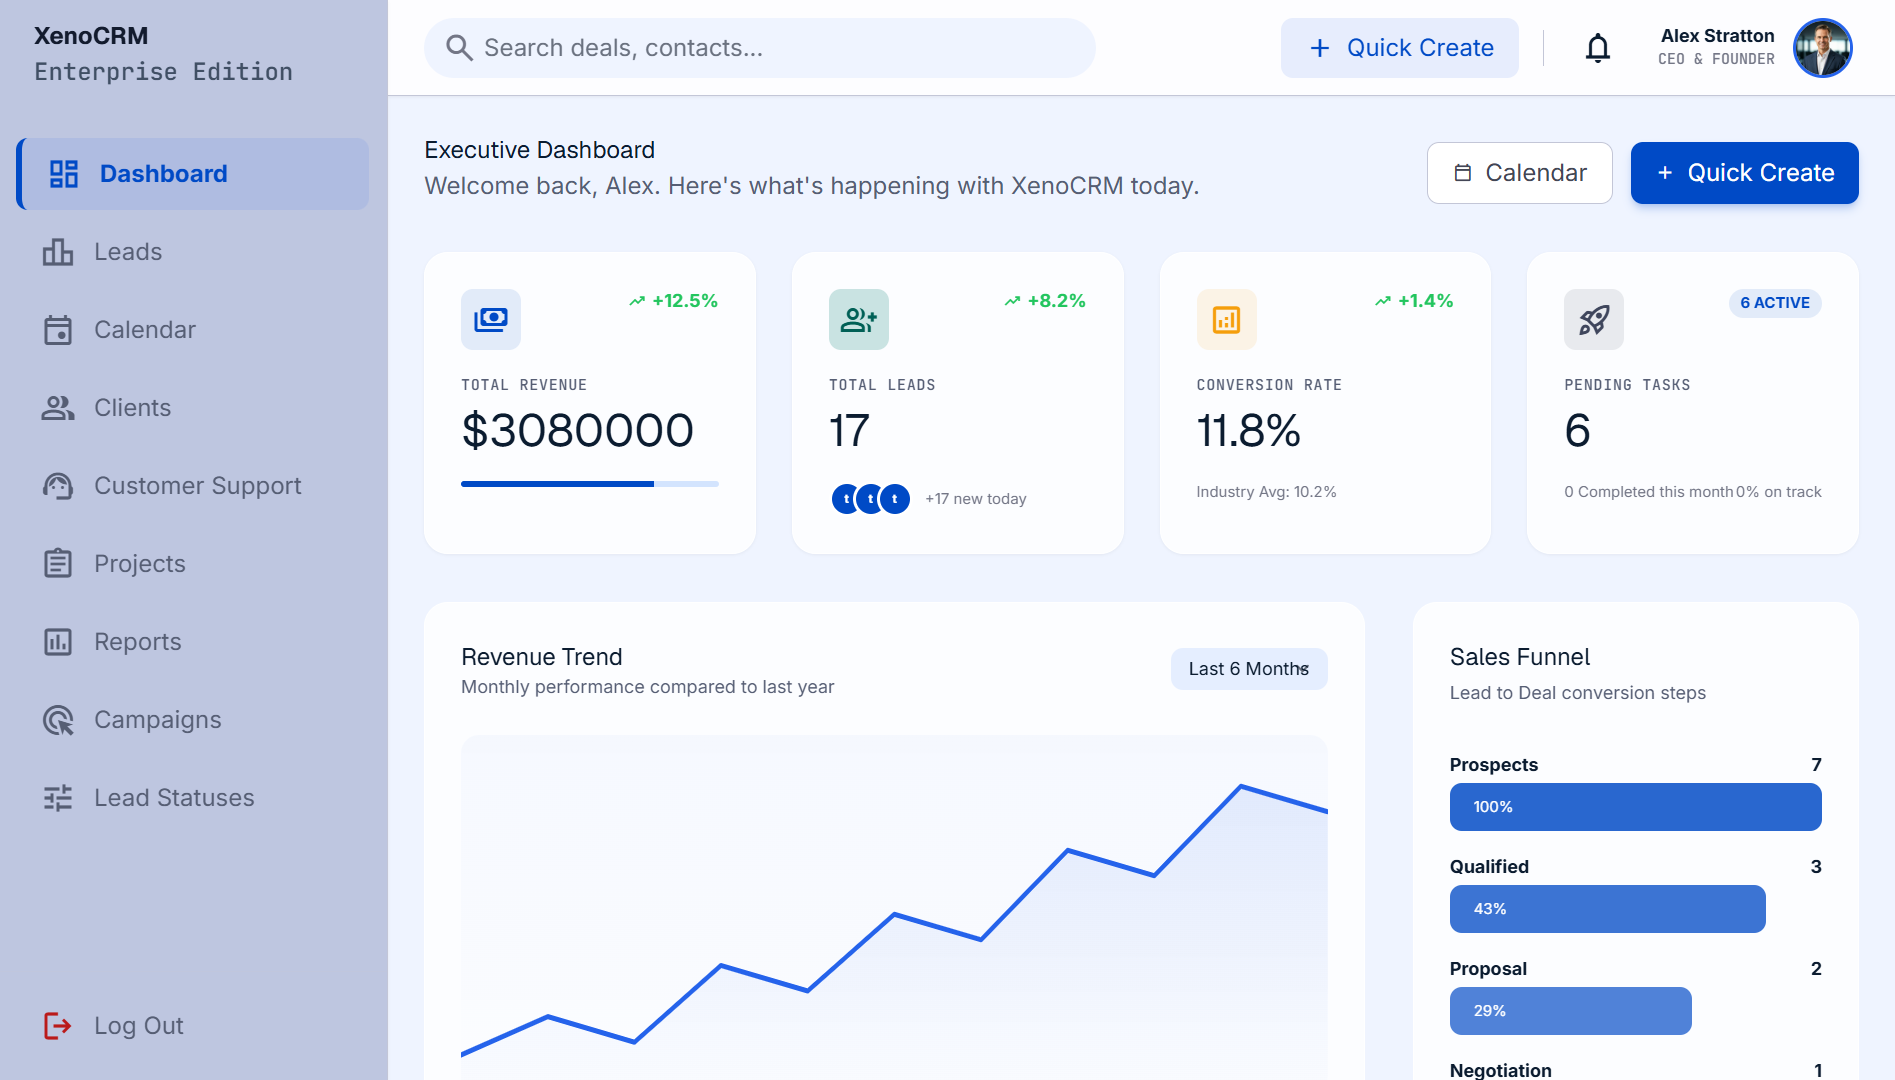Click the '+17 new today' text
Viewport: 1895px width, 1080px height.
976,499
